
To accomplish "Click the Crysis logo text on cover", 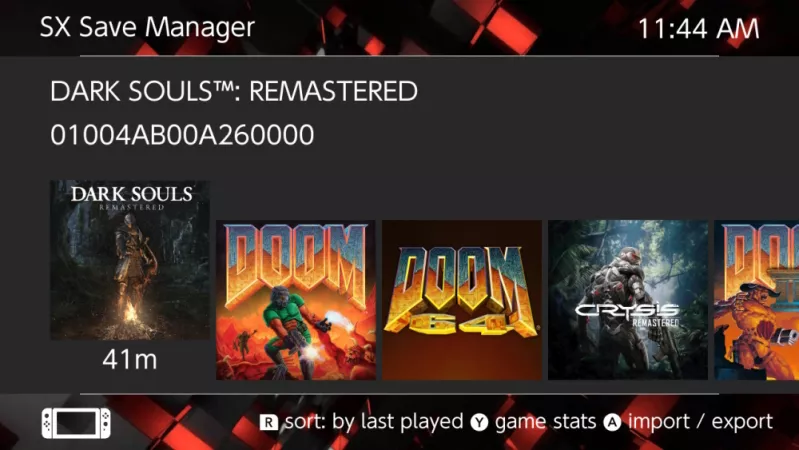I will pyautogui.click(x=627, y=315).
